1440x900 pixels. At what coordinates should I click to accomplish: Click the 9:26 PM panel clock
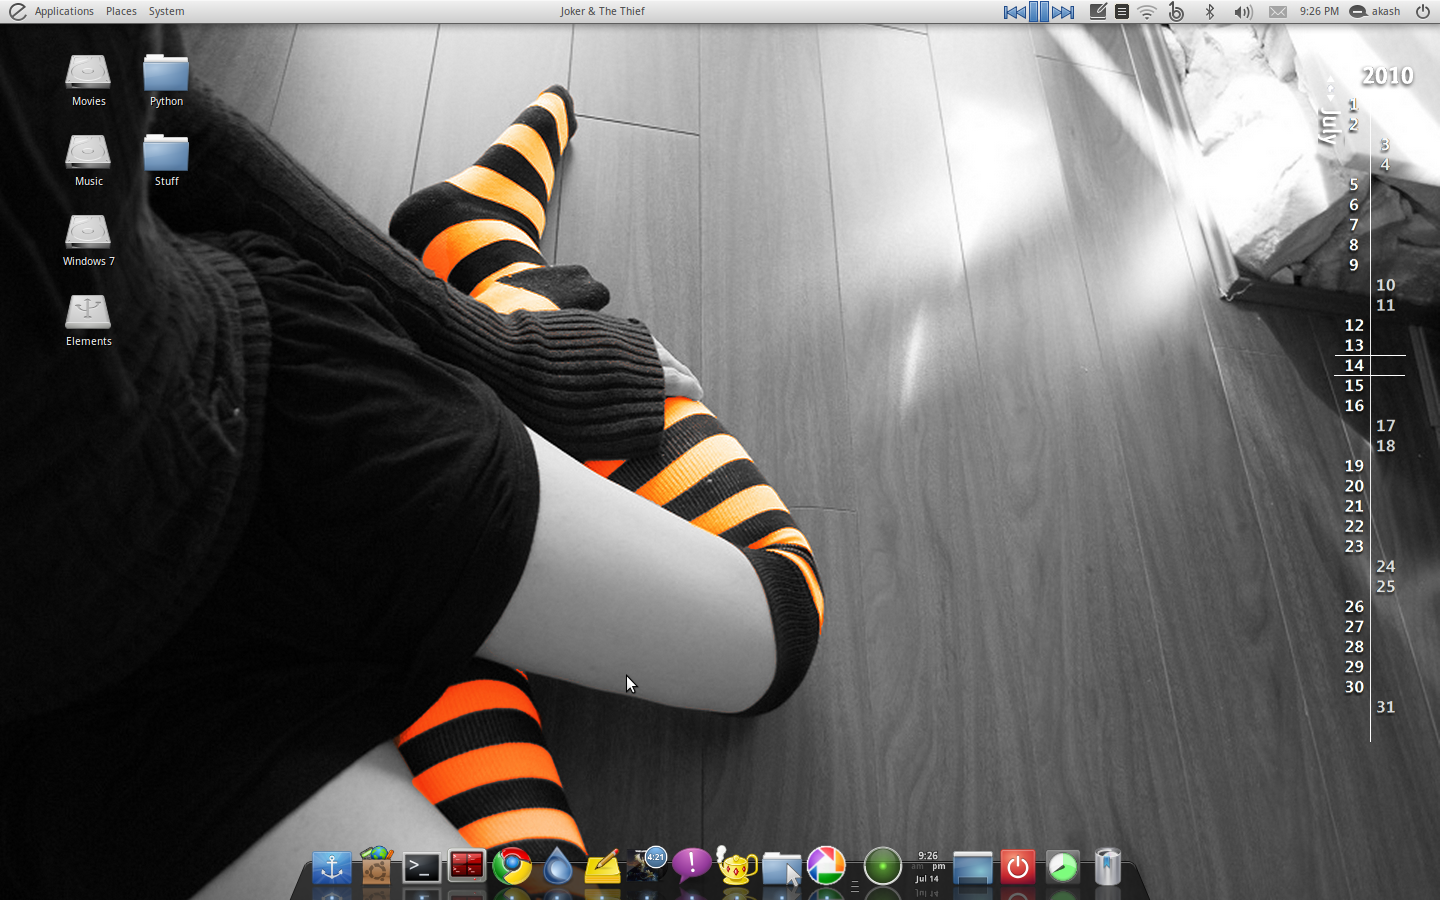point(1319,11)
